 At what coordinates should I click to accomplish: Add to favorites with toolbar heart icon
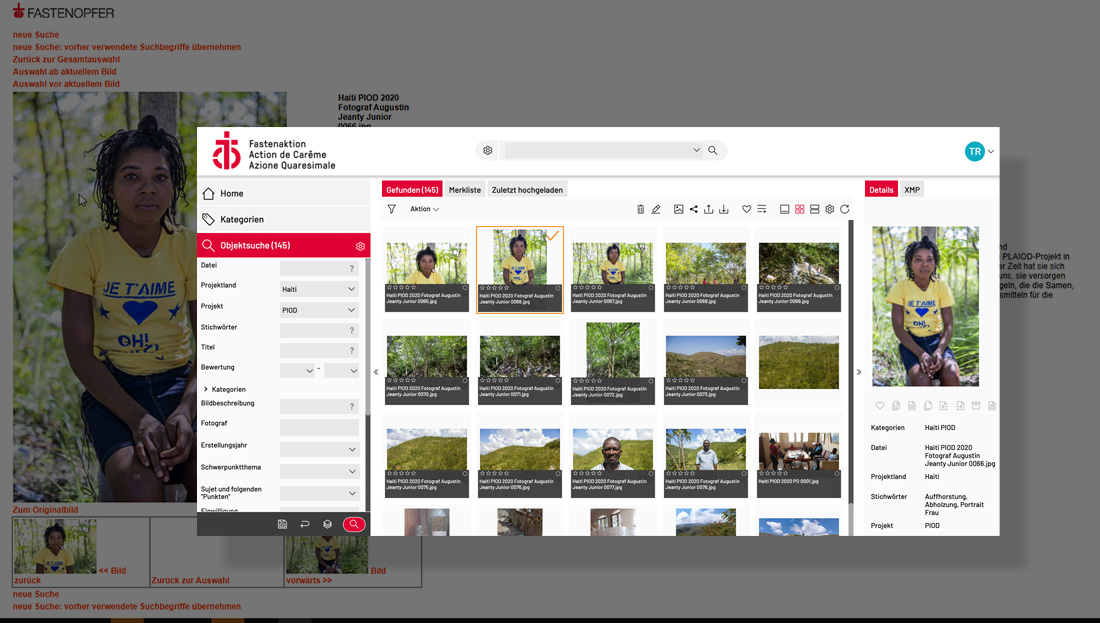click(746, 210)
